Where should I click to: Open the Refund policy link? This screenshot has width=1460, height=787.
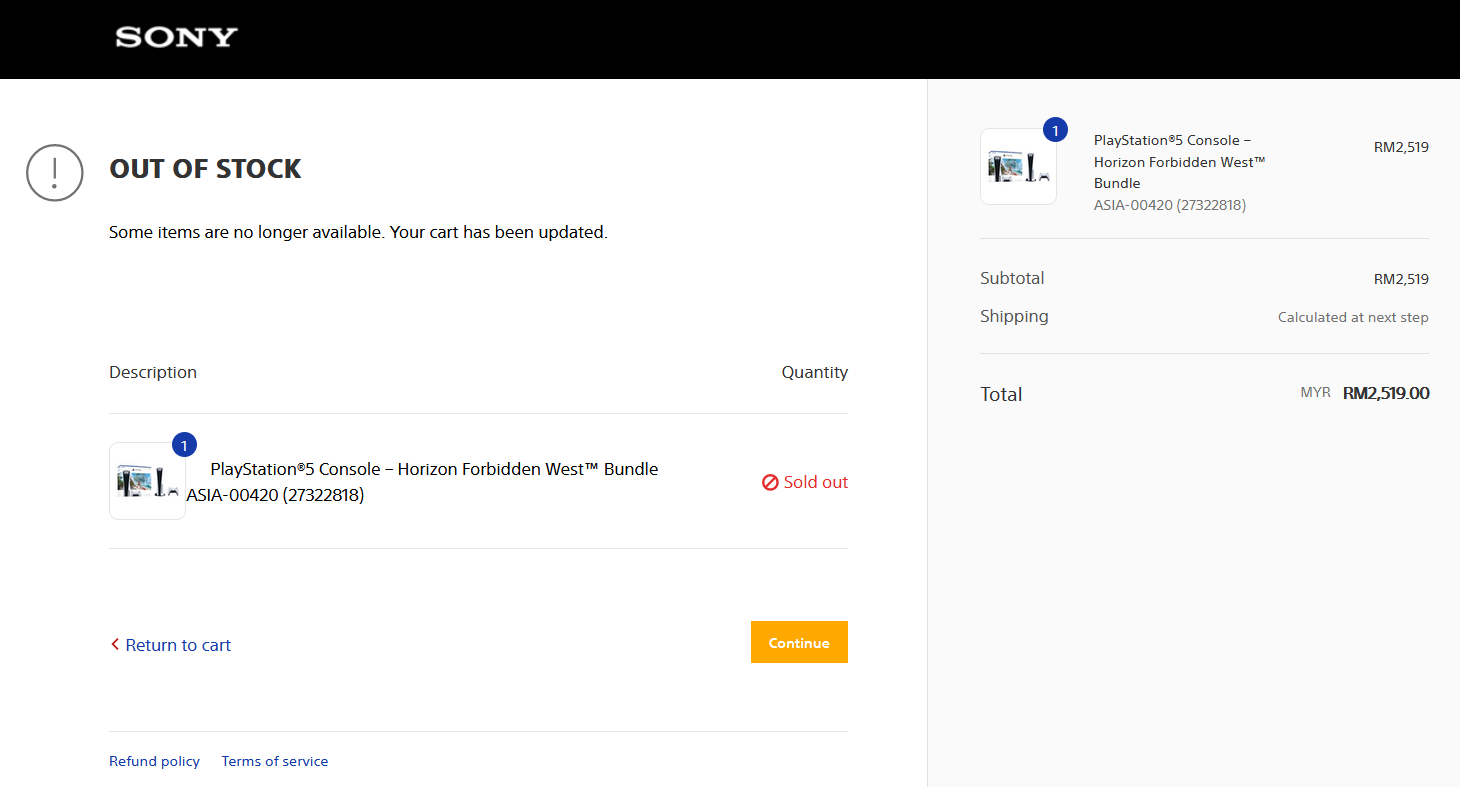[x=154, y=761]
